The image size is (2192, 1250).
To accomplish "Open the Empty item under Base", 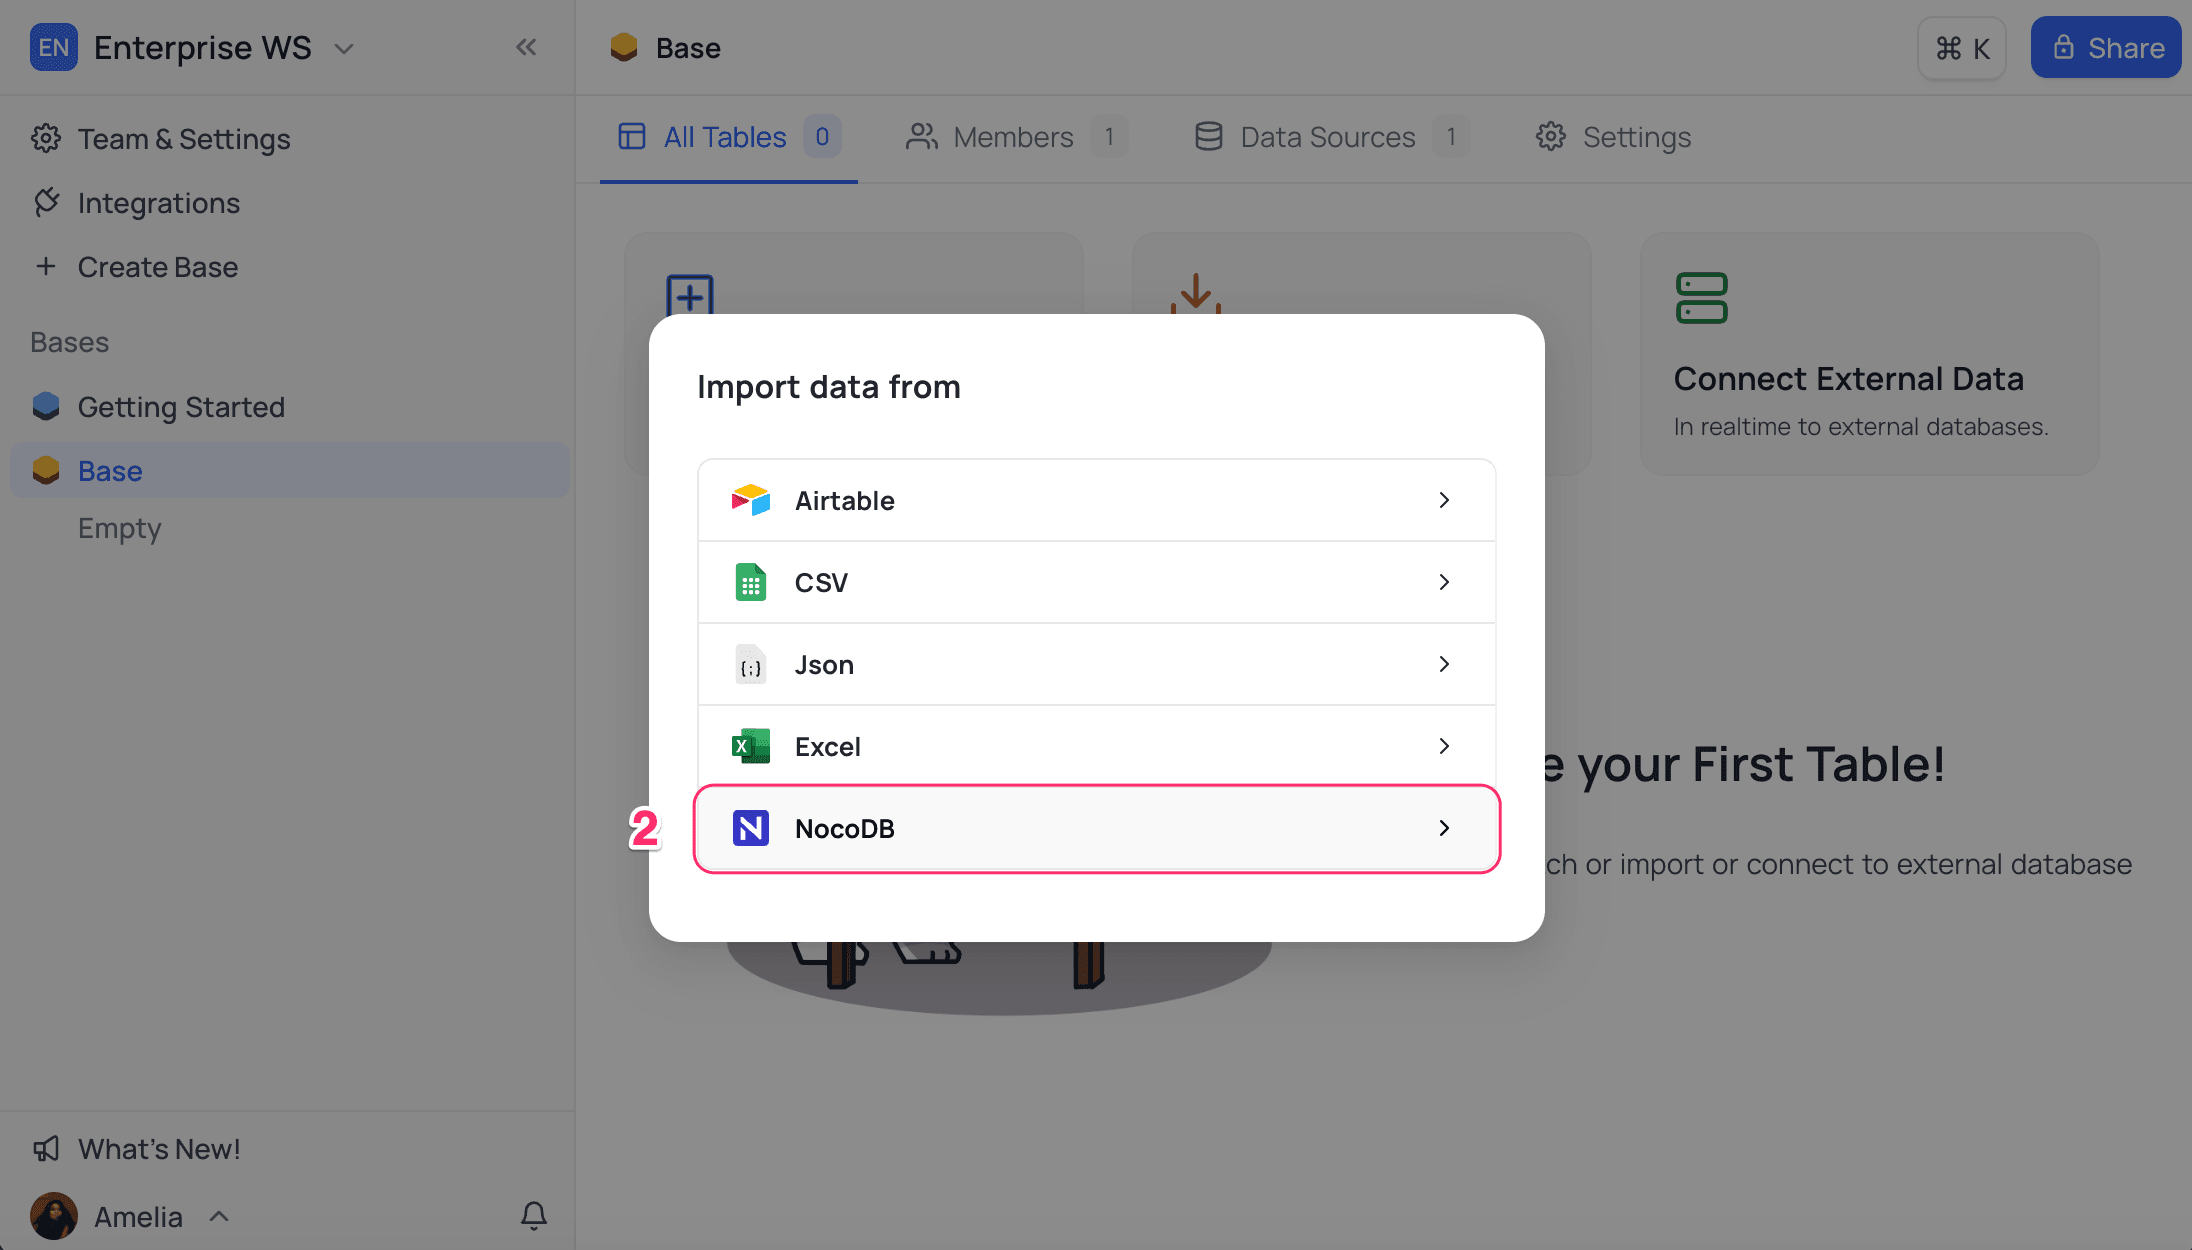I will (x=120, y=529).
